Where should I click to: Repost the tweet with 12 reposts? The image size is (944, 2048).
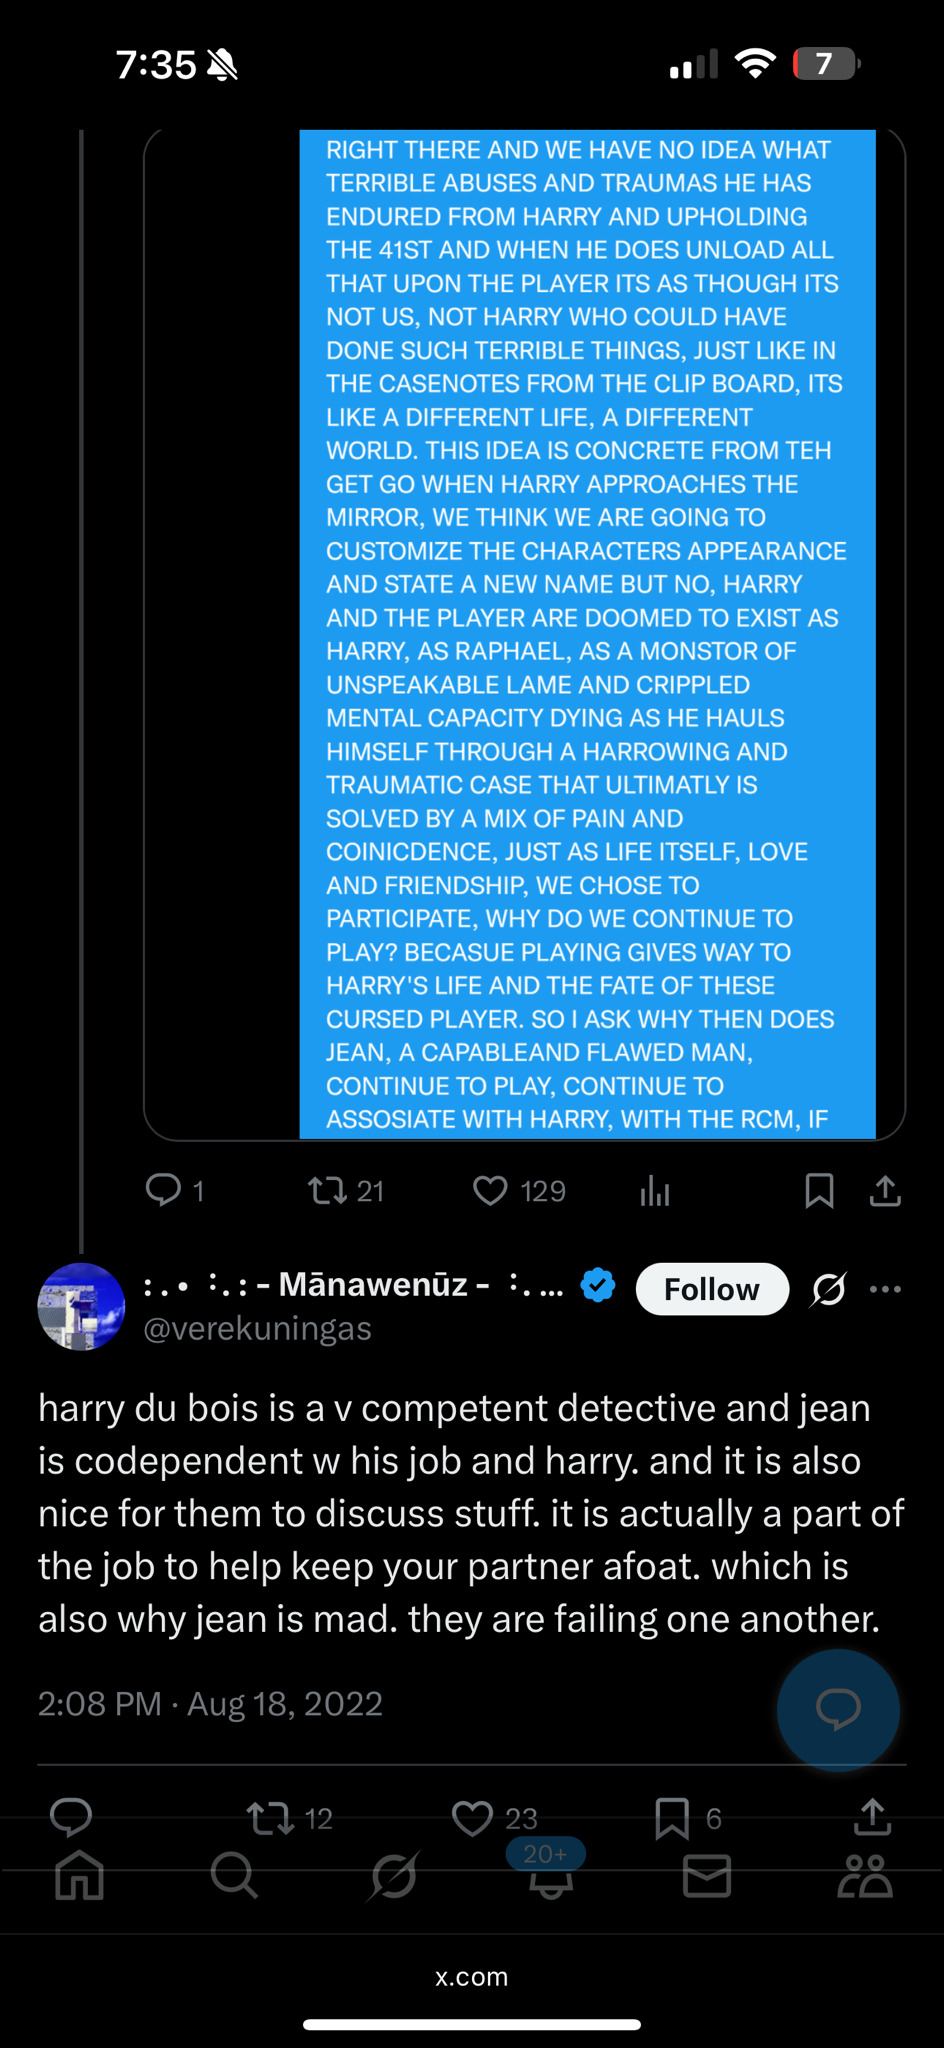[x=270, y=1817]
